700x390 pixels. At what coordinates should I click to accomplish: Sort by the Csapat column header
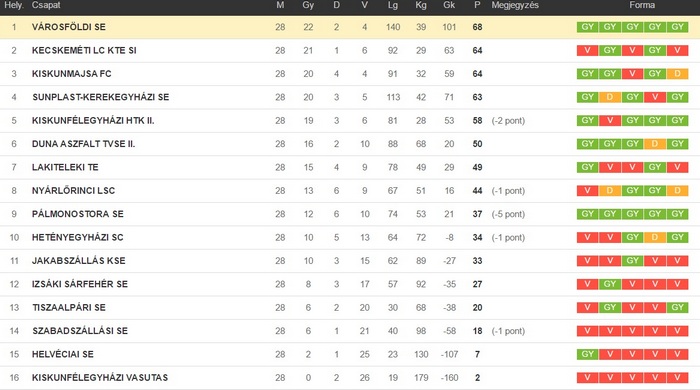click(46, 5)
